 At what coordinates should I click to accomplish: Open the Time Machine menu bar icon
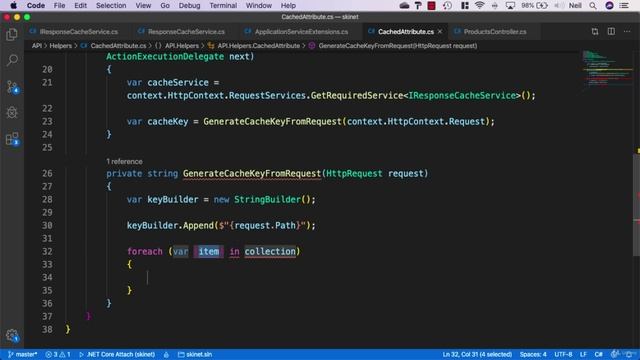[447, 5]
